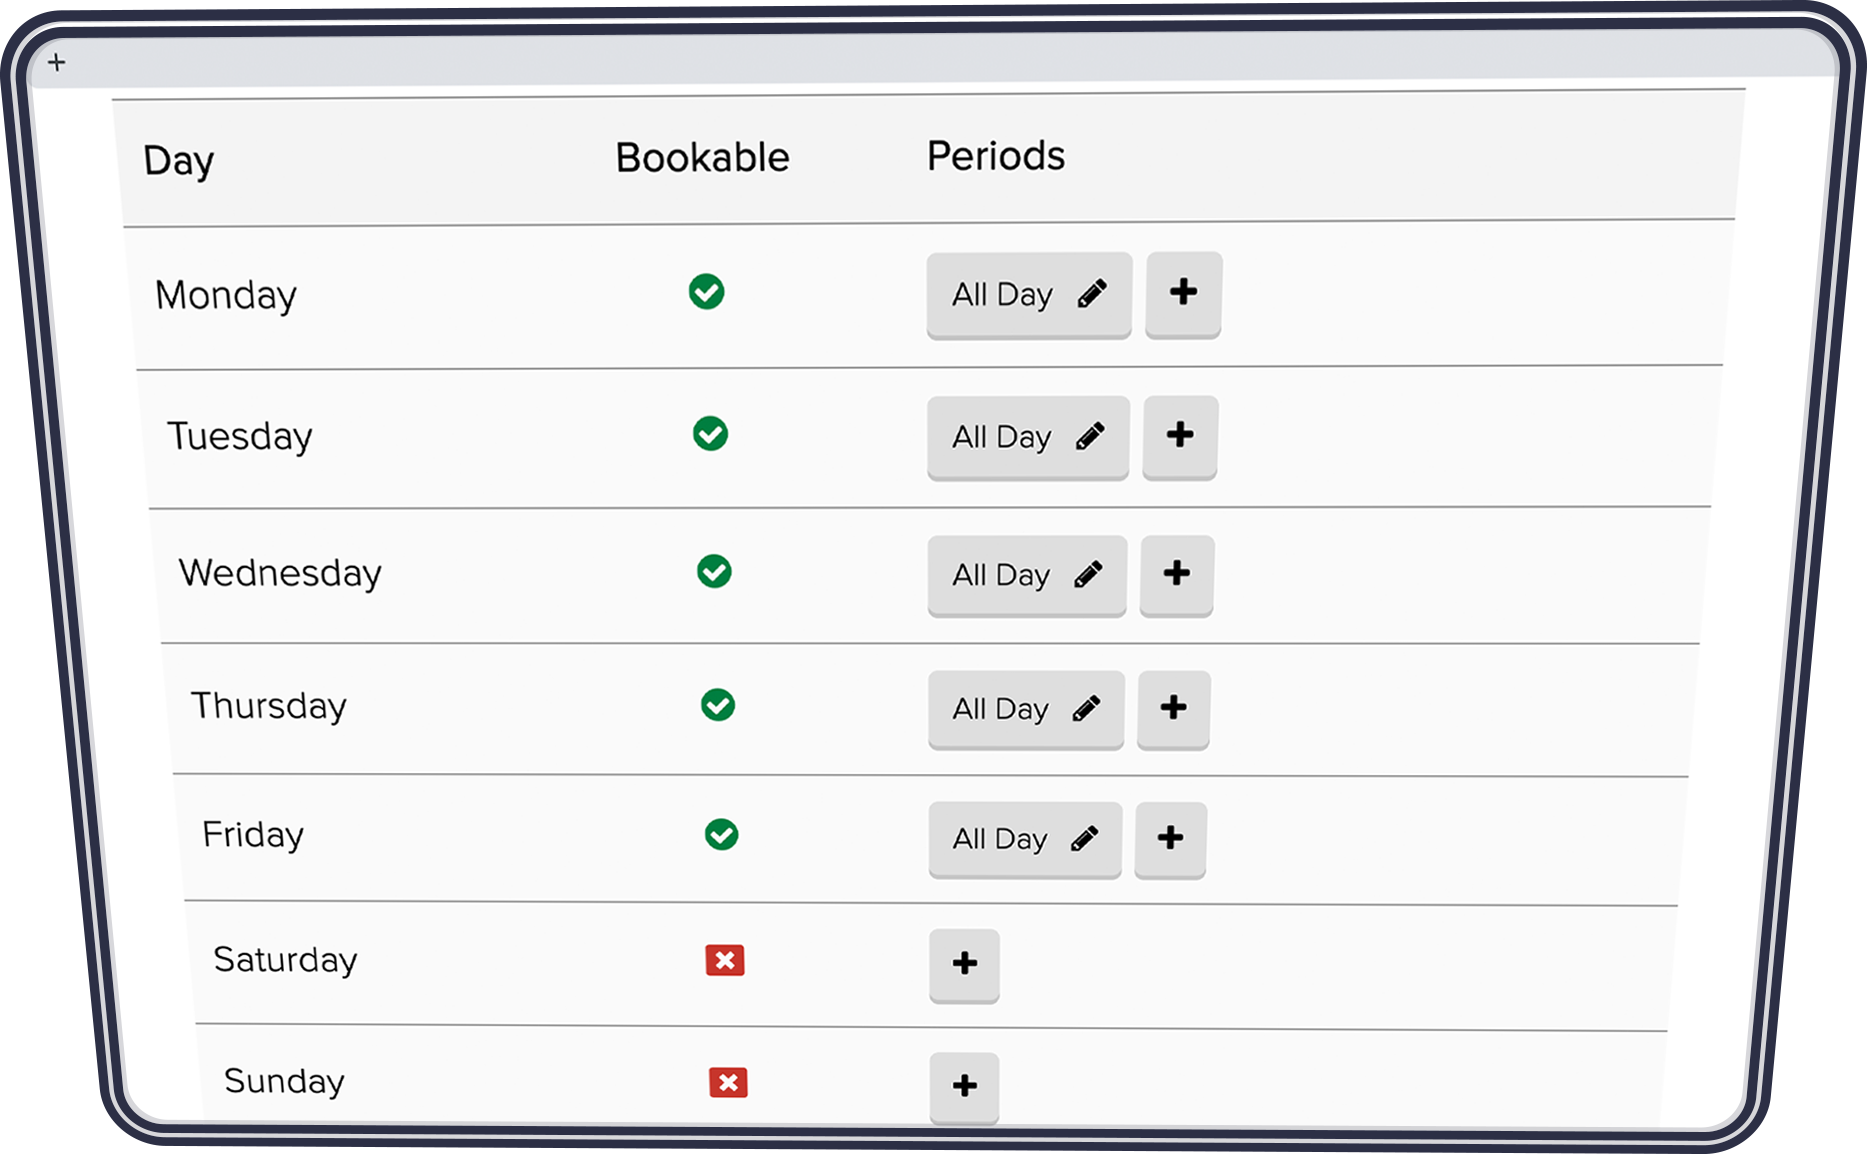1867x1154 pixels.
Task: Edit Monday's All Day period
Action: click(1091, 294)
